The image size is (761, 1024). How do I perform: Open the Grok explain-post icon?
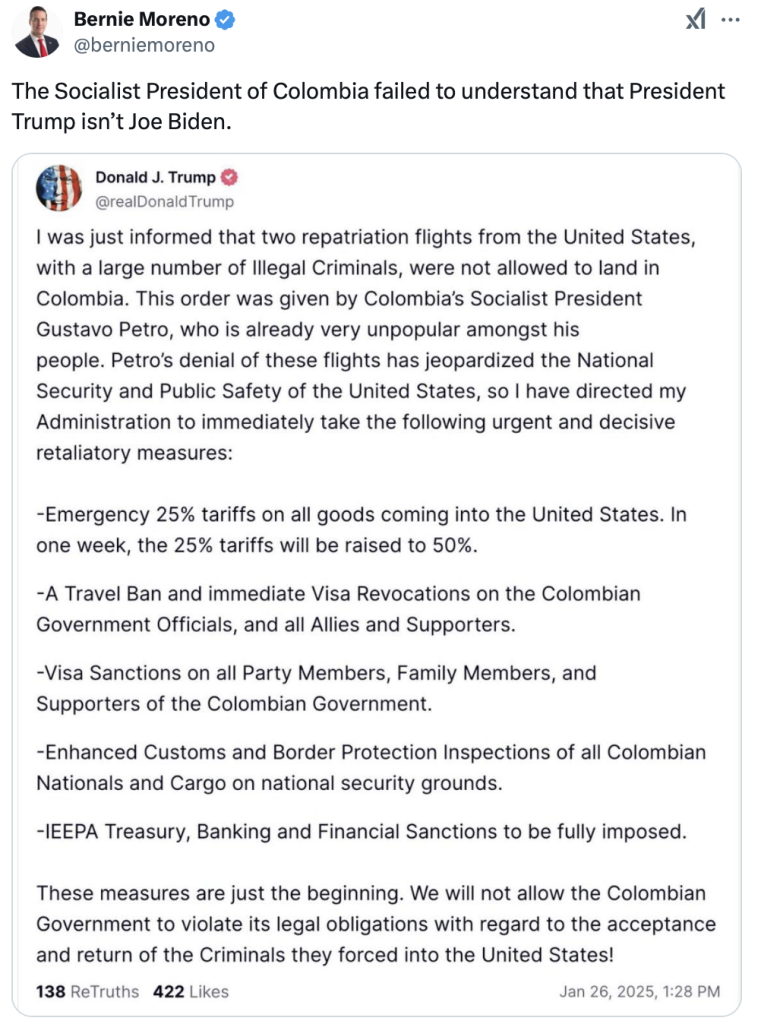point(696,20)
